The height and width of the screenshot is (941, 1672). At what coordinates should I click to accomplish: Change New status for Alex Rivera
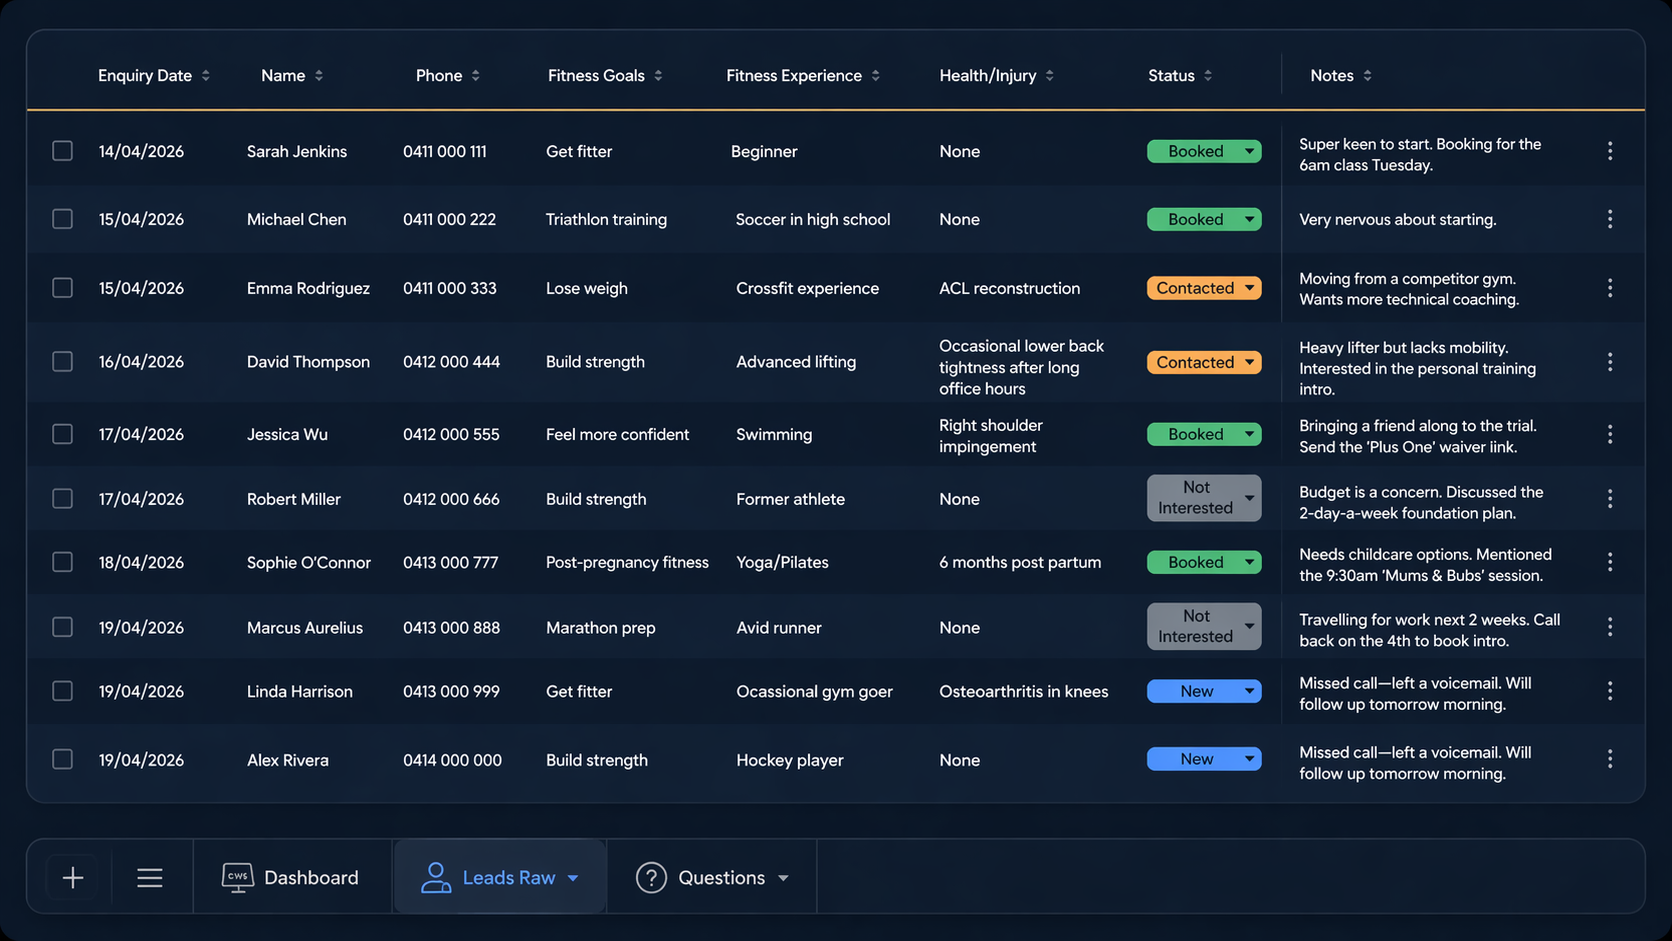[1204, 759]
